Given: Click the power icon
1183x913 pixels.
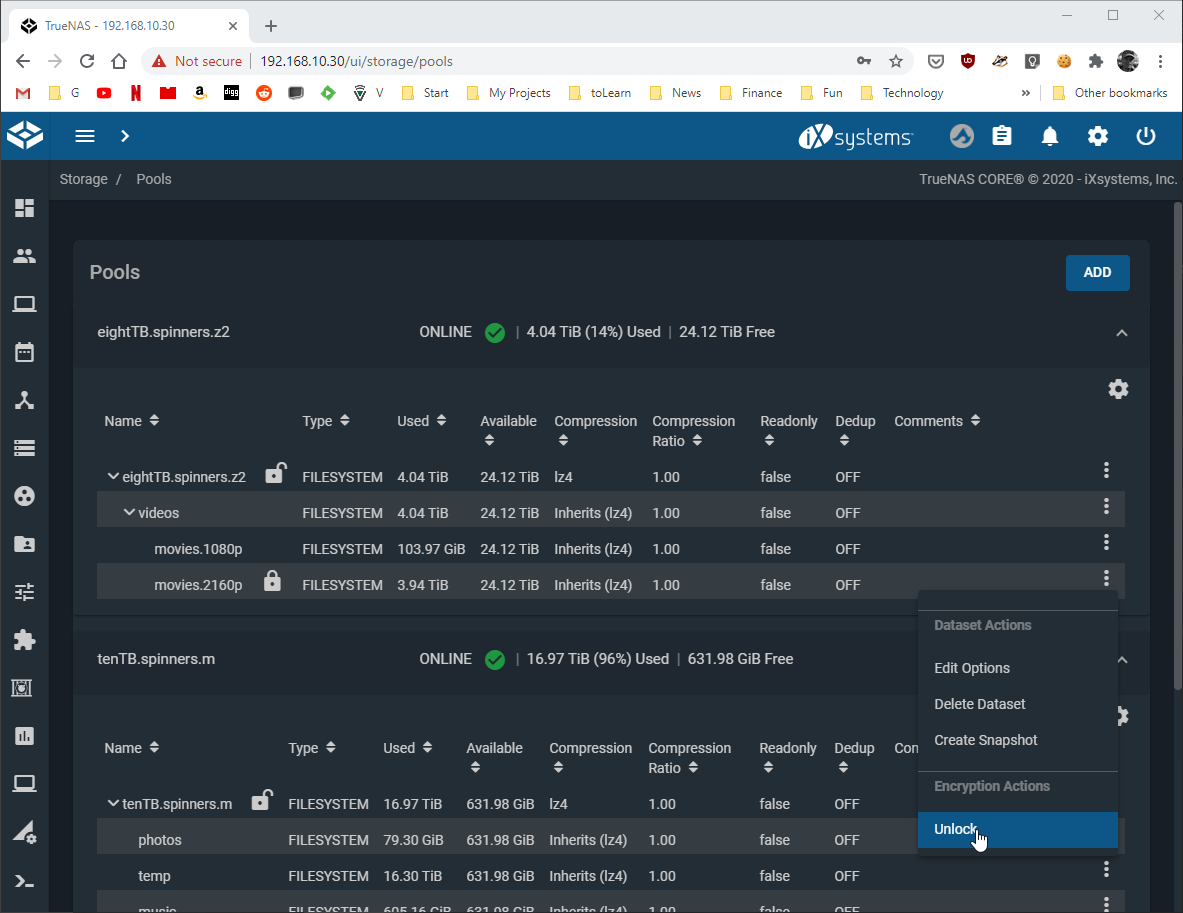Looking at the screenshot, I should pos(1146,136).
